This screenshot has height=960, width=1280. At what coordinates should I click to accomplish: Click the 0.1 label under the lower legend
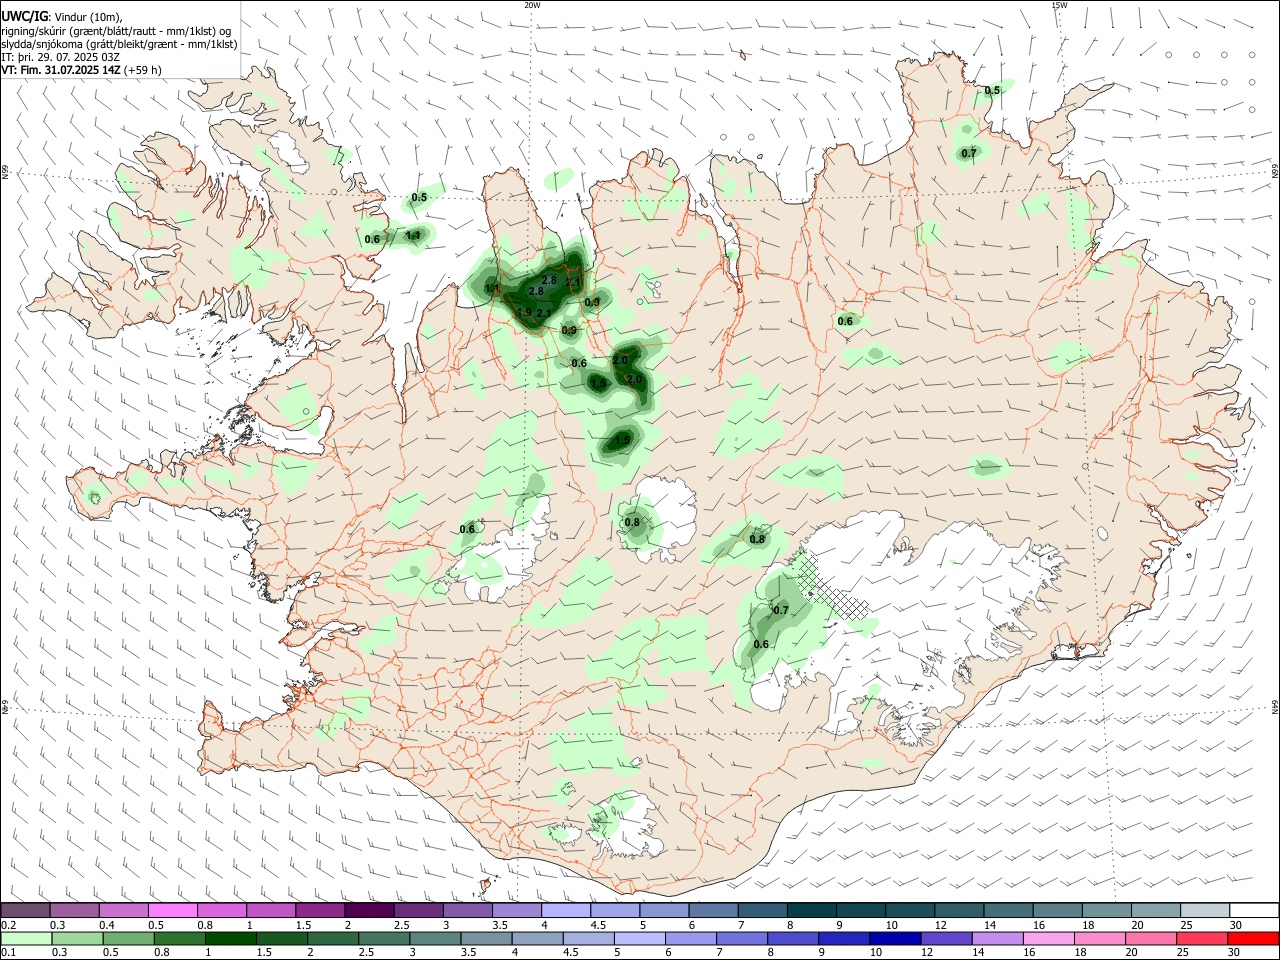coord(8,952)
